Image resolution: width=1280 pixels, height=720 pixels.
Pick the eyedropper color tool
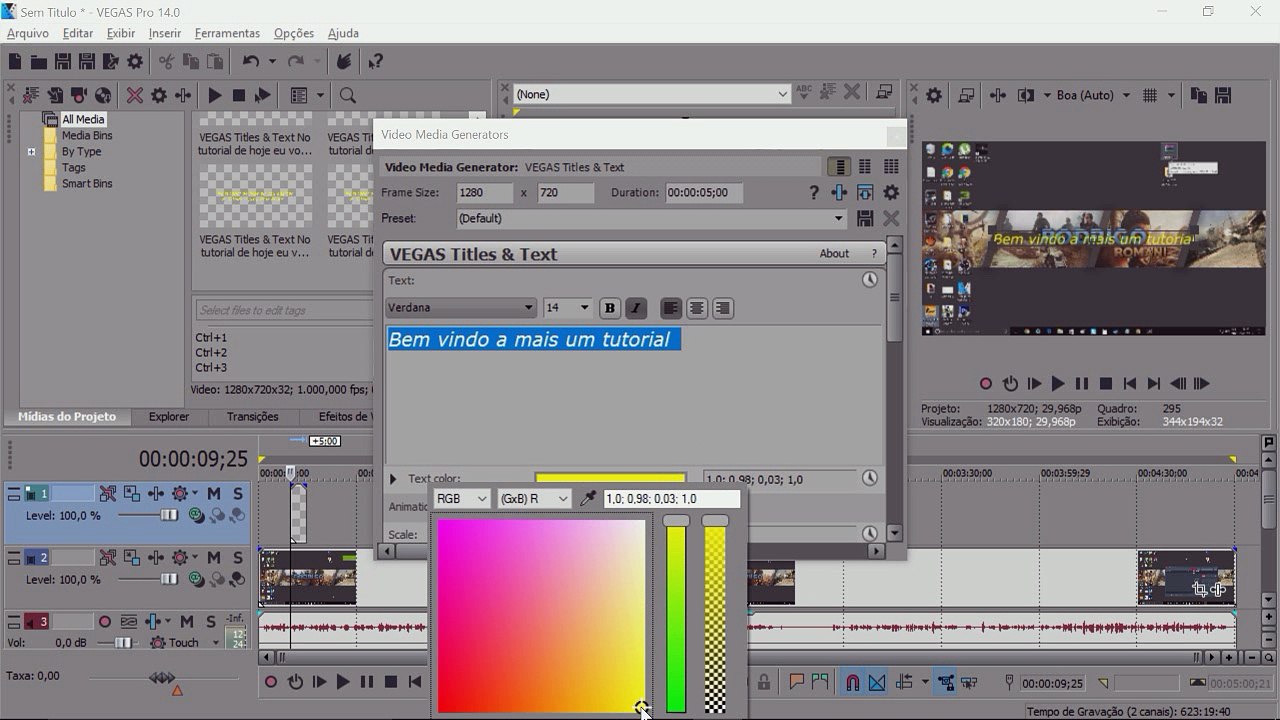588,498
